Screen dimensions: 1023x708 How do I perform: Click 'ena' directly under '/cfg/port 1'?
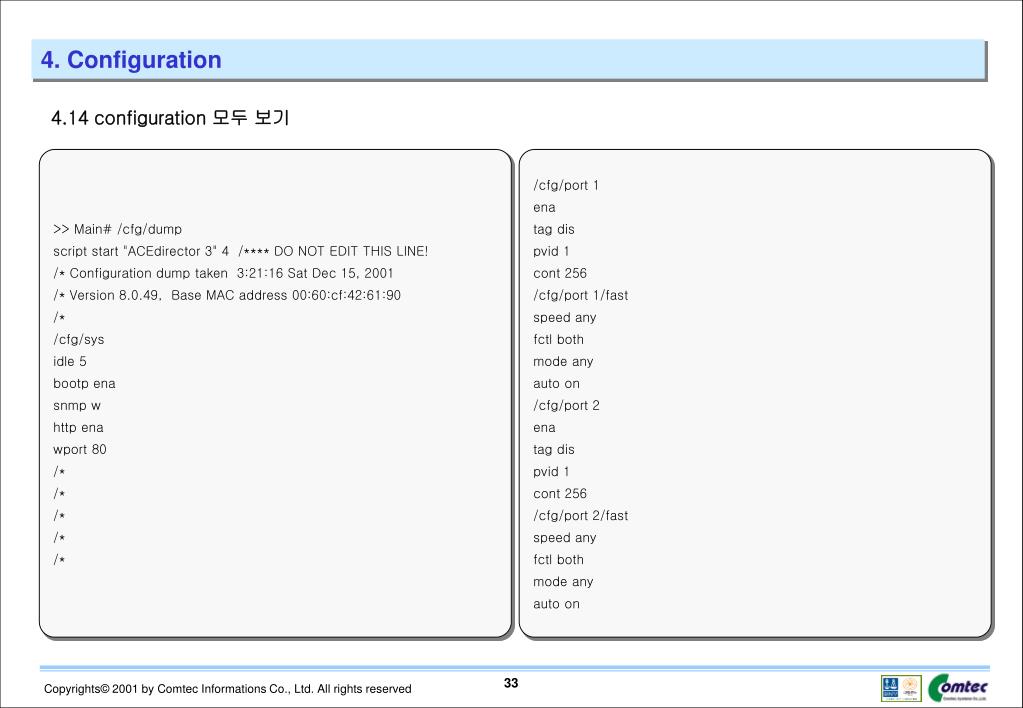click(544, 208)
